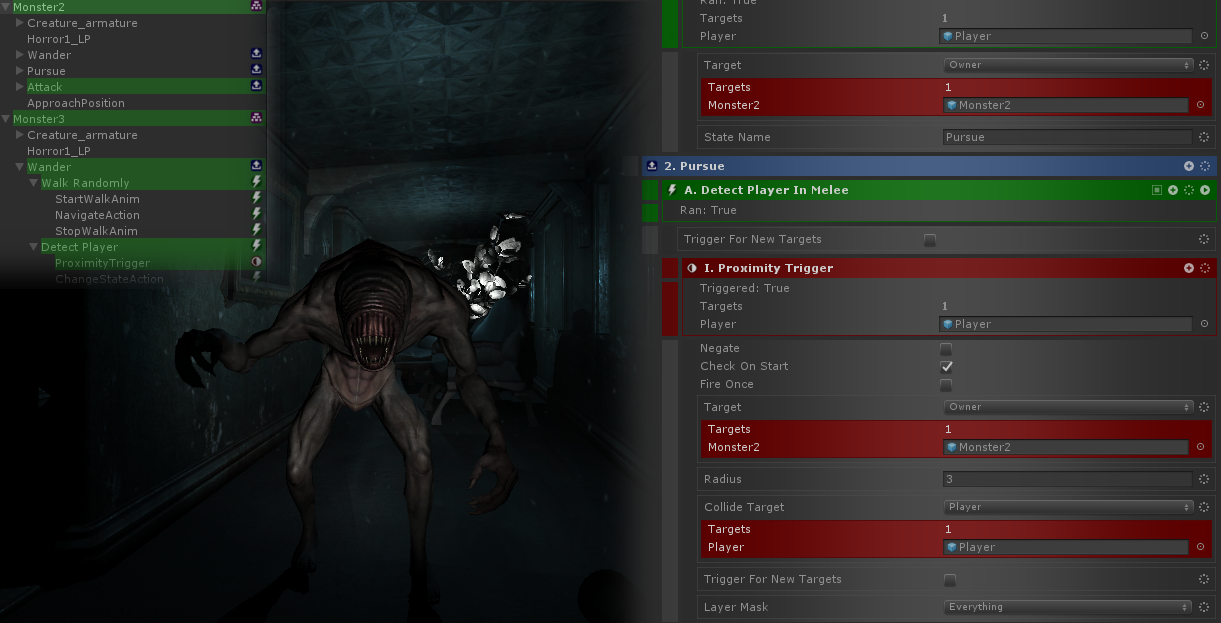The width and height of the screenshot is (1221, 623).
Task: Click the square icon on Detect Player In Melee header
Action: tap(1157, 190)
